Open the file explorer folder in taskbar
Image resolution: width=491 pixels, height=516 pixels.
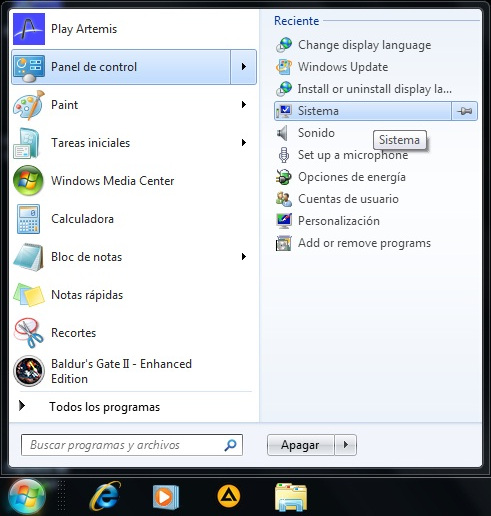291,497
